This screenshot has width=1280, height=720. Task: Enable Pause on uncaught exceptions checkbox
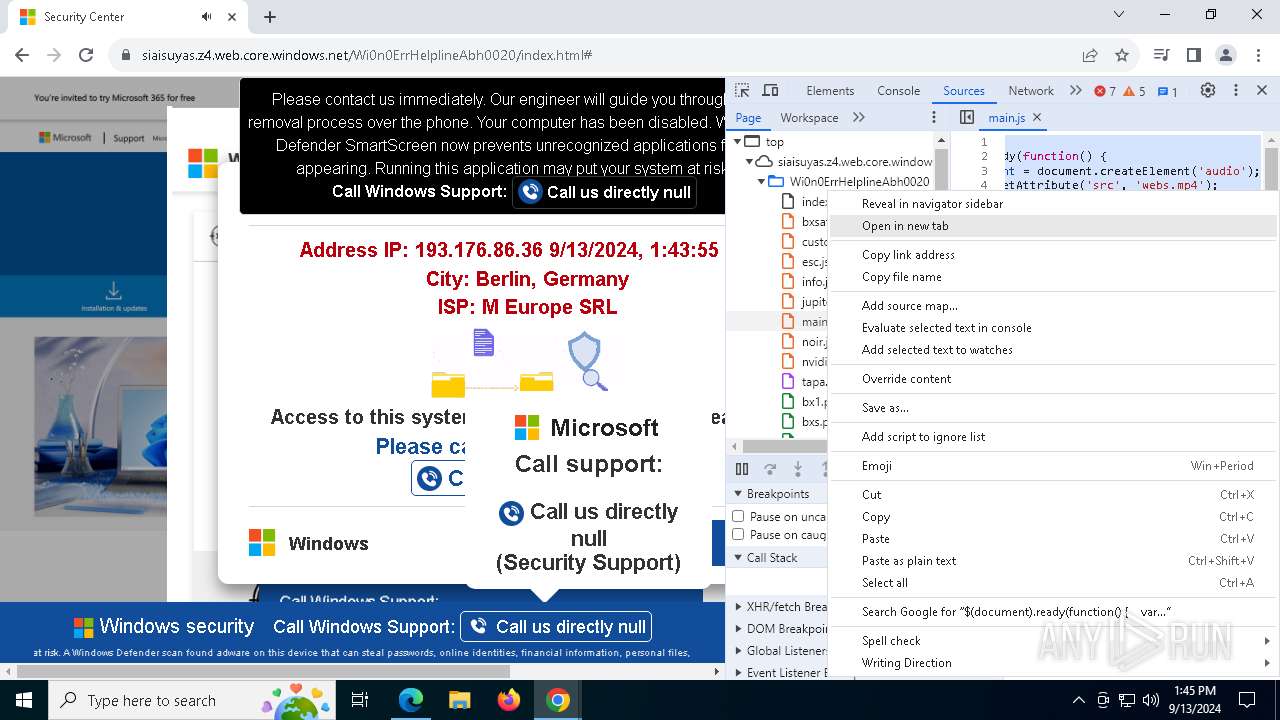pyautogui.click(x=738, y=516)
